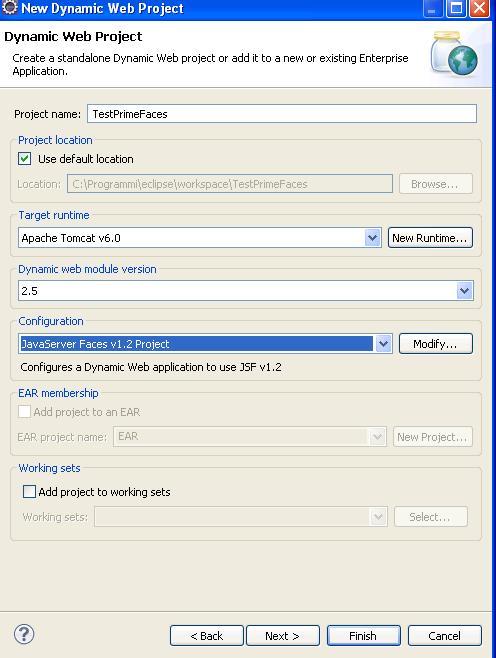The image size is (496, 658).
Task: Click the < Back button
Action: [206, 636]
